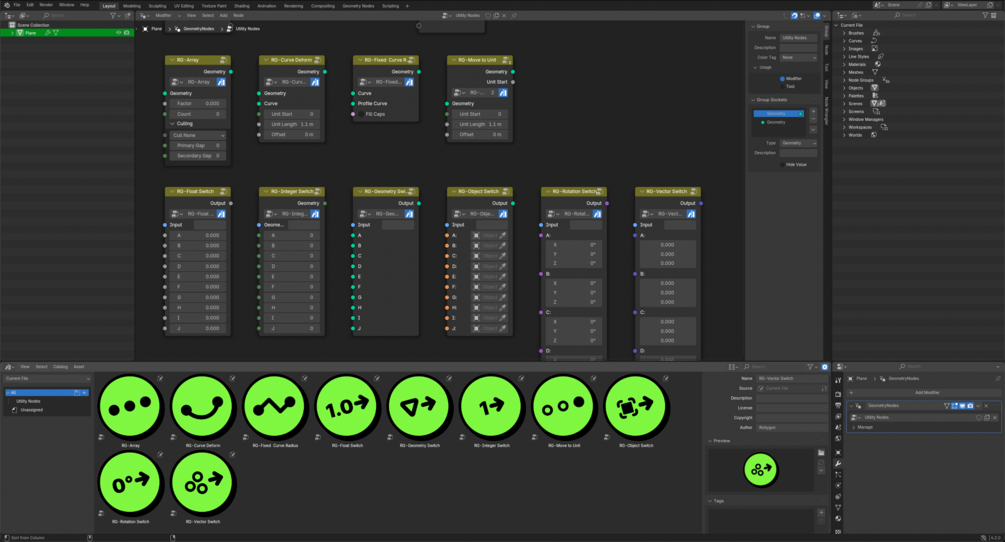
Task: Open the Output properties tab icon
Action: pyautogui.click(x=838, y=406)
